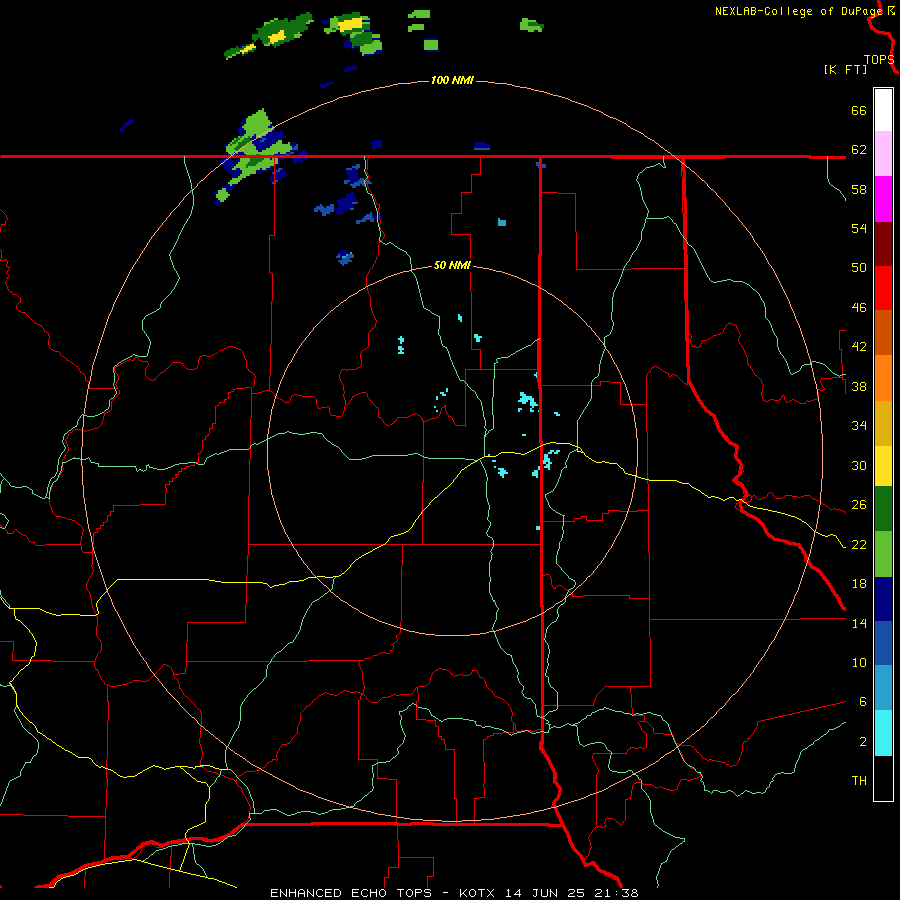Select the dark red legend swatch
The height and width of the screenshot is (900, 900).
[883, 244]
